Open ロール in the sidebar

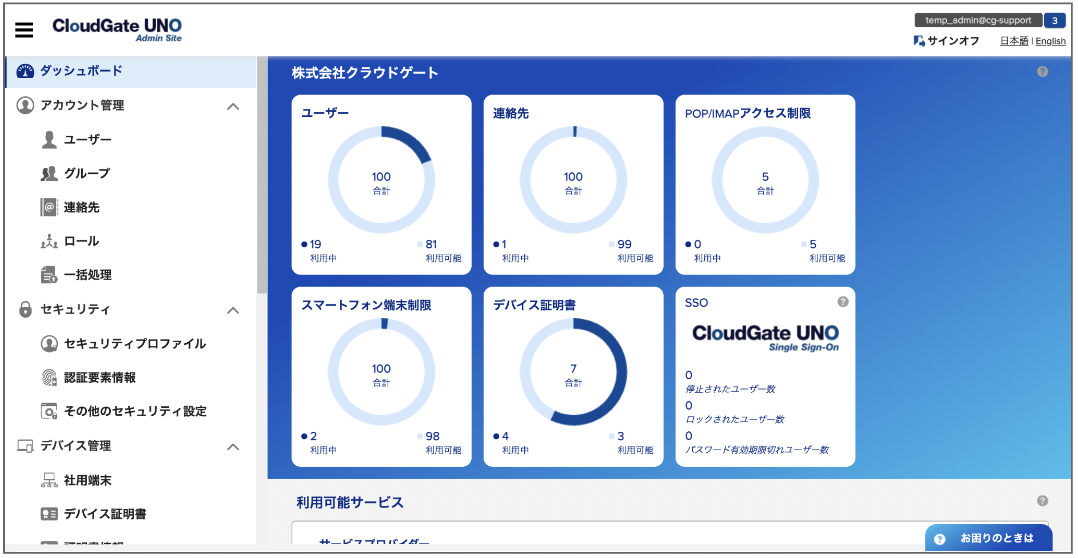[81, 241]
